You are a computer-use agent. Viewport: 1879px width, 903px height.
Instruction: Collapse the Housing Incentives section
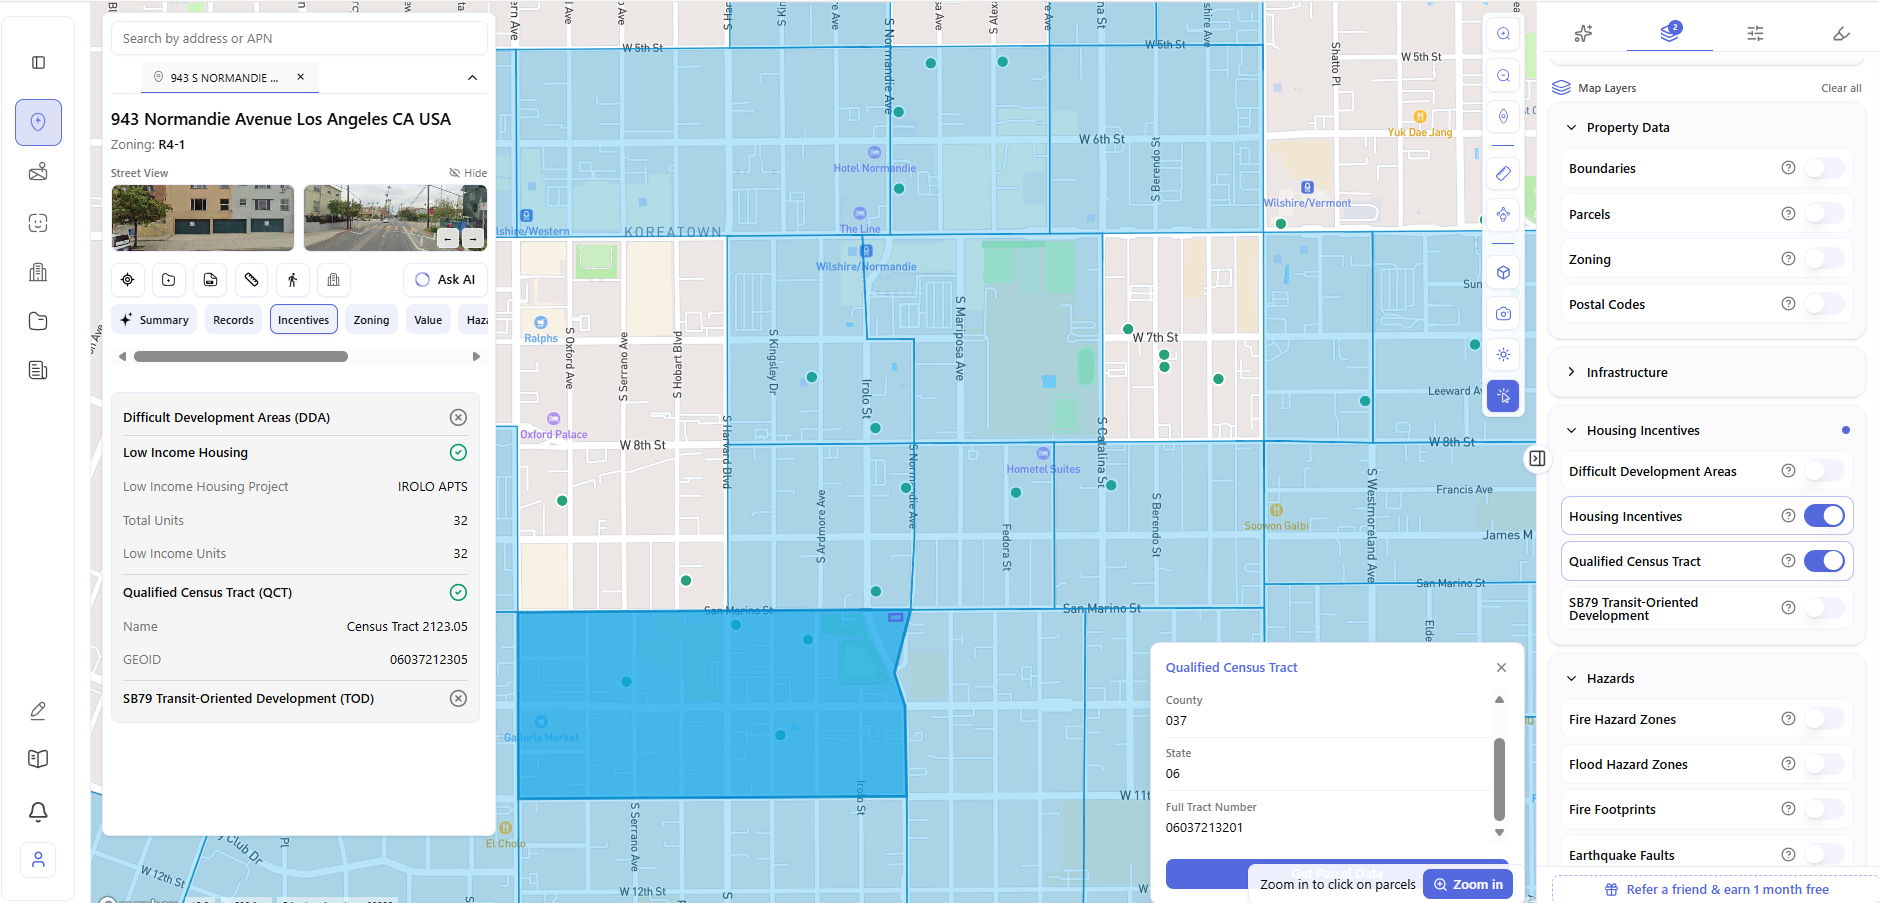[1572, 431]
